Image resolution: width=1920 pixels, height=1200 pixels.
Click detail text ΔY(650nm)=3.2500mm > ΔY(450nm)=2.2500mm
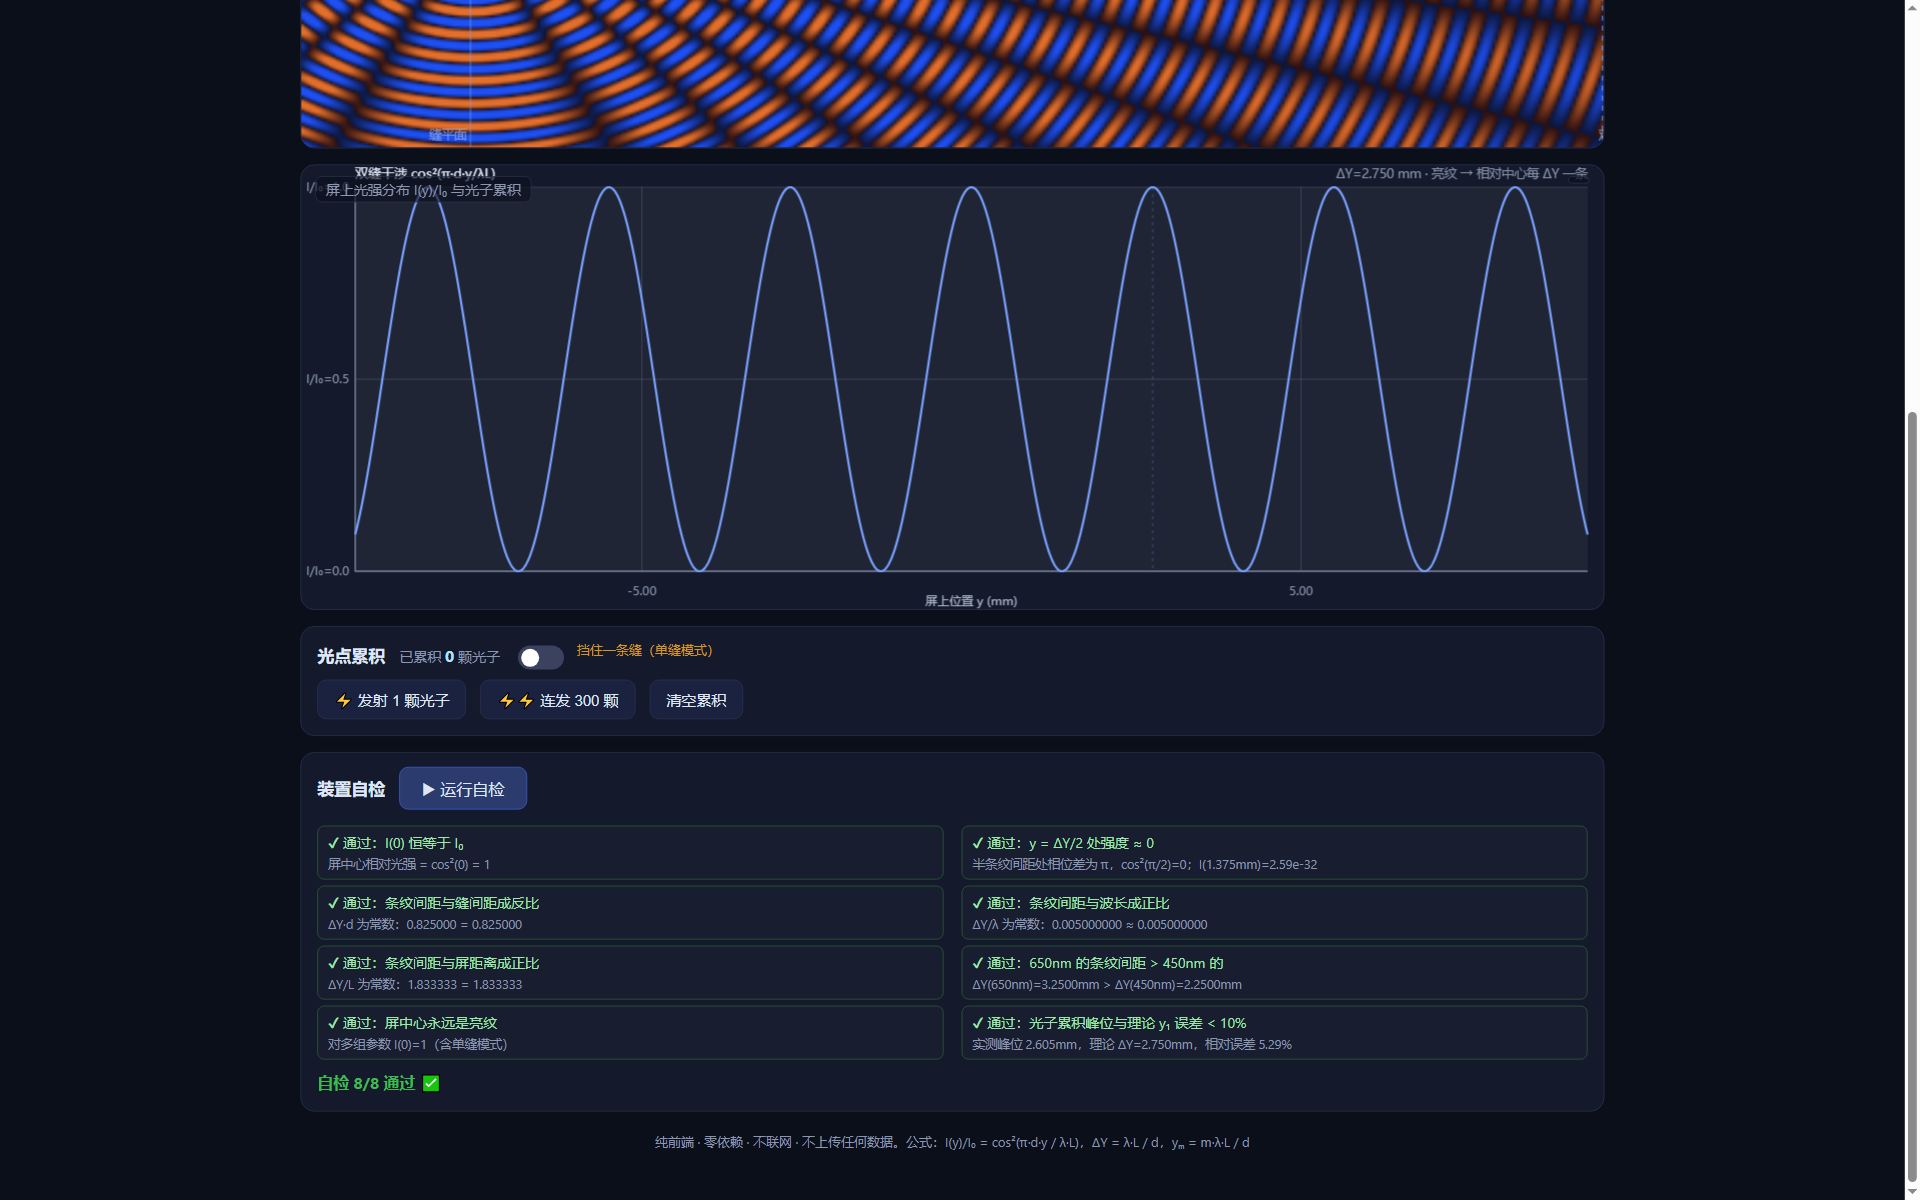(1107, 985)
